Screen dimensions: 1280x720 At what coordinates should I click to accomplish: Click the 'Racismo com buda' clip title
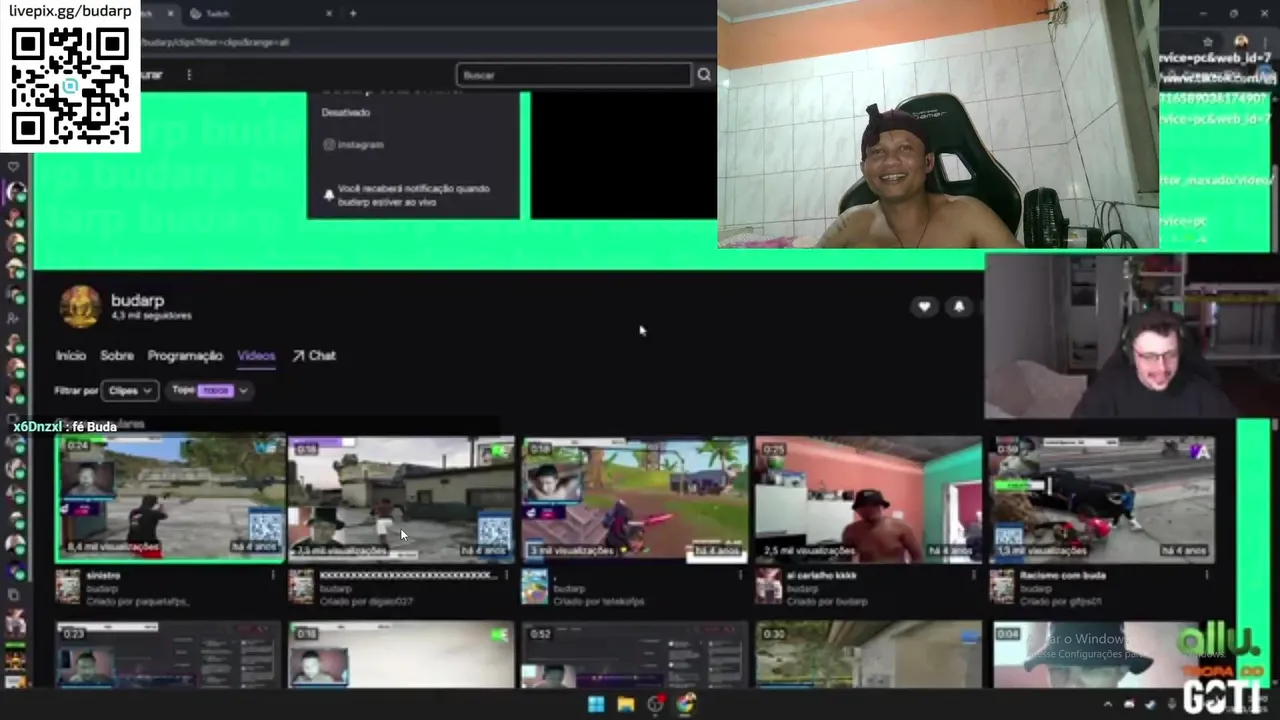(1062, 576)
